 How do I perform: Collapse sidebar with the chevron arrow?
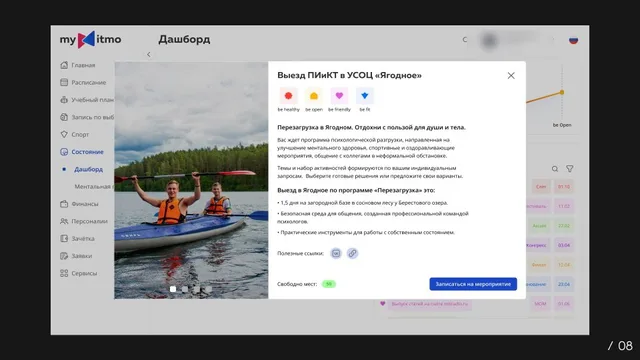point(149,54)
